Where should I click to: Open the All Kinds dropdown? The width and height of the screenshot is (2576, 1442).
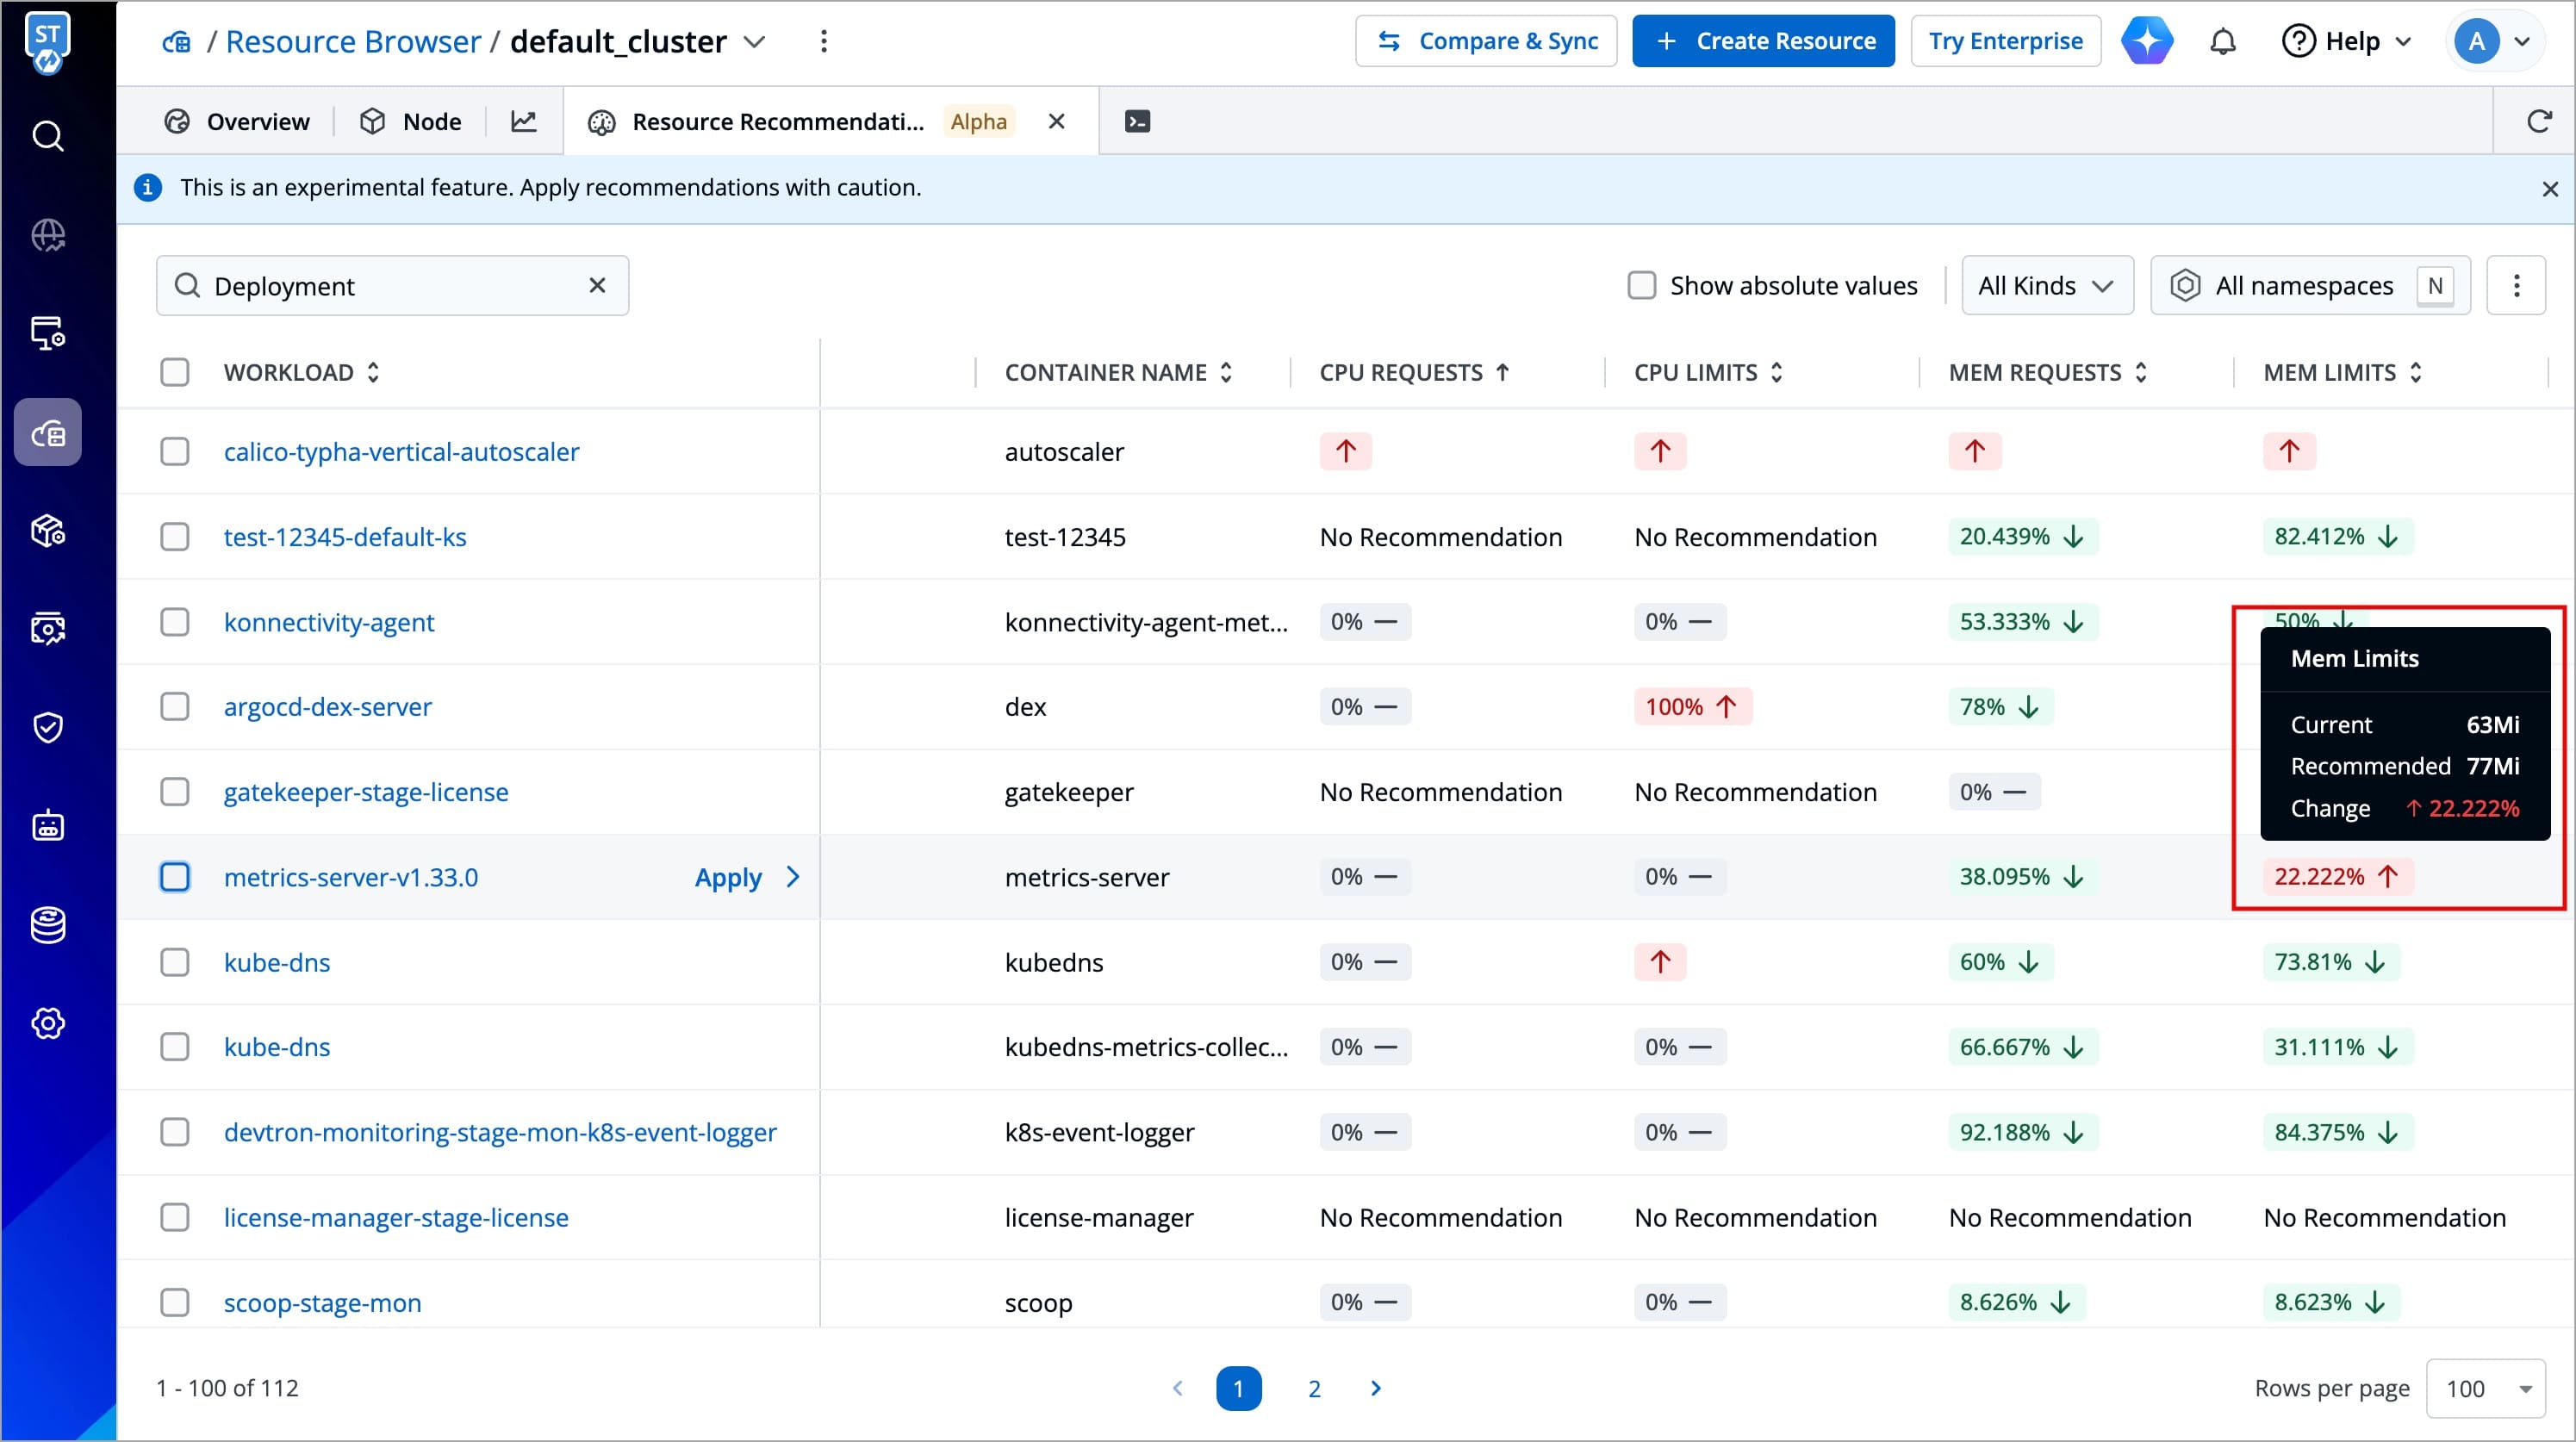coord(2046,286)
